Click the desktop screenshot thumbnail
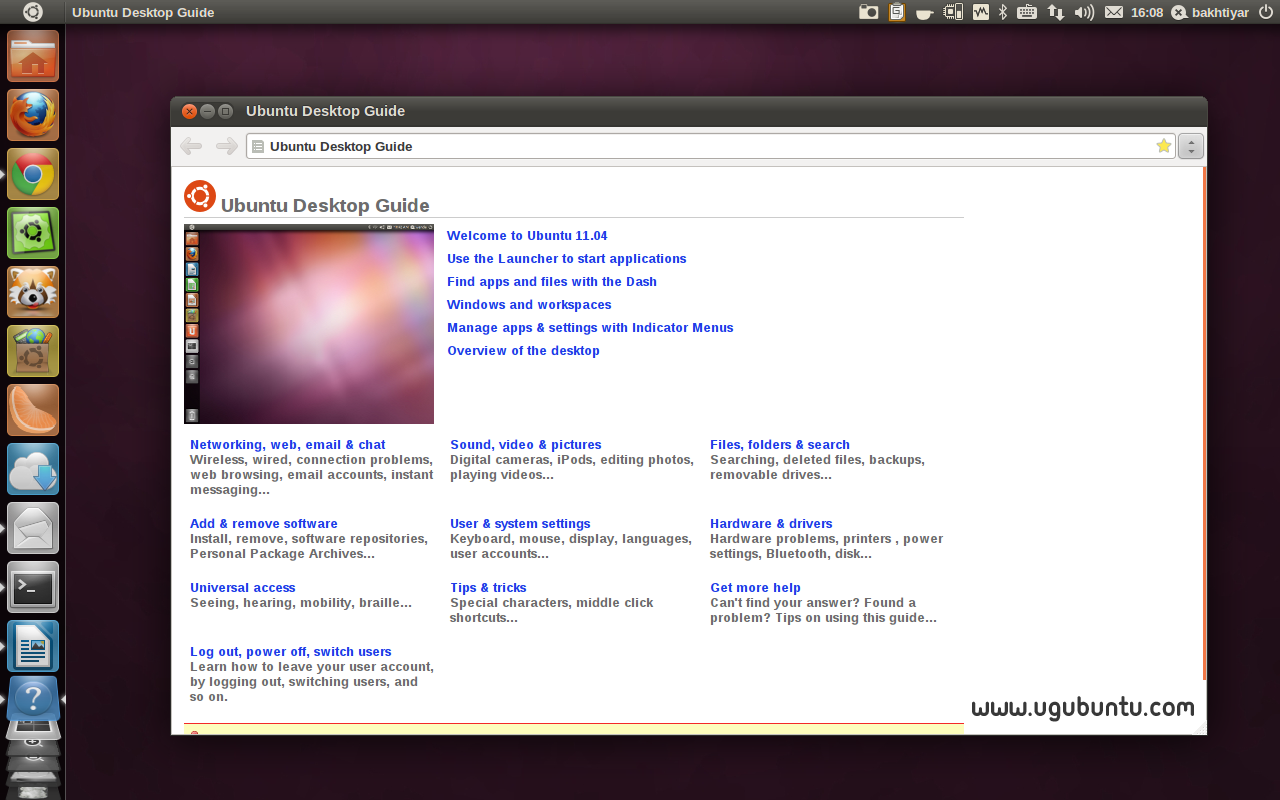The width and height of the screenshot is (1280, 800). [309, 324]
